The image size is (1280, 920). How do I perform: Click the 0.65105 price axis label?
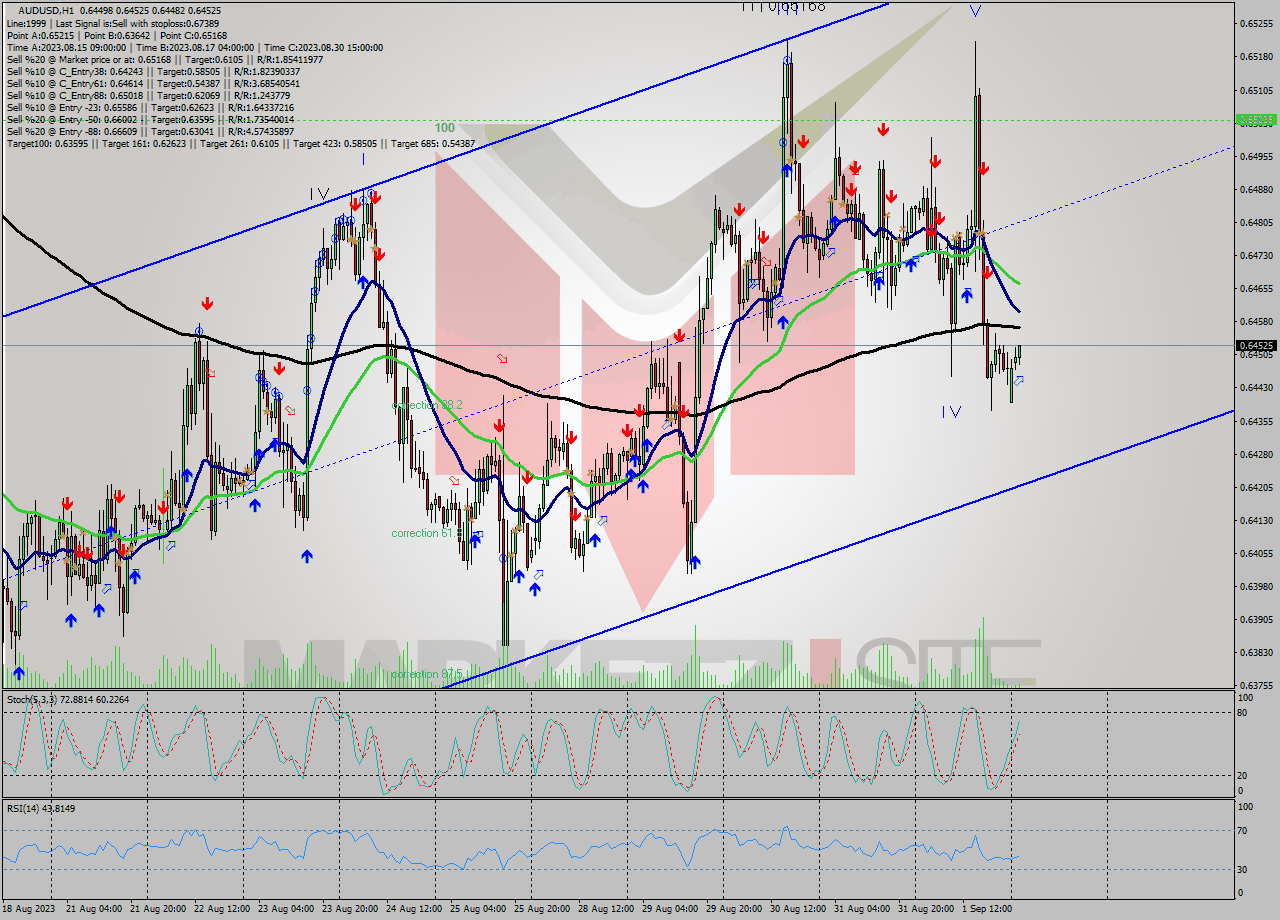tap(1256, 90)
